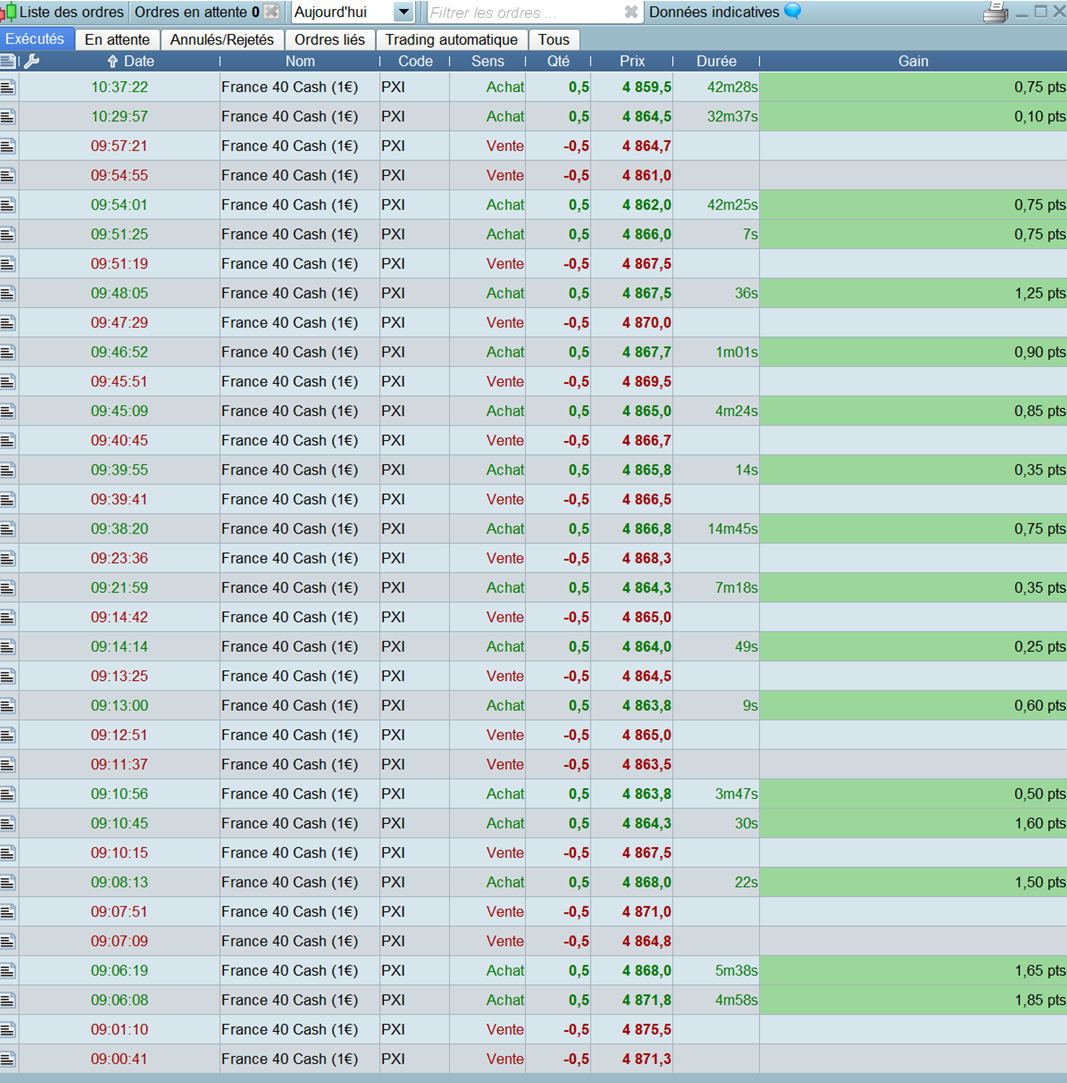Sort by the Code column header

[415, 61]
